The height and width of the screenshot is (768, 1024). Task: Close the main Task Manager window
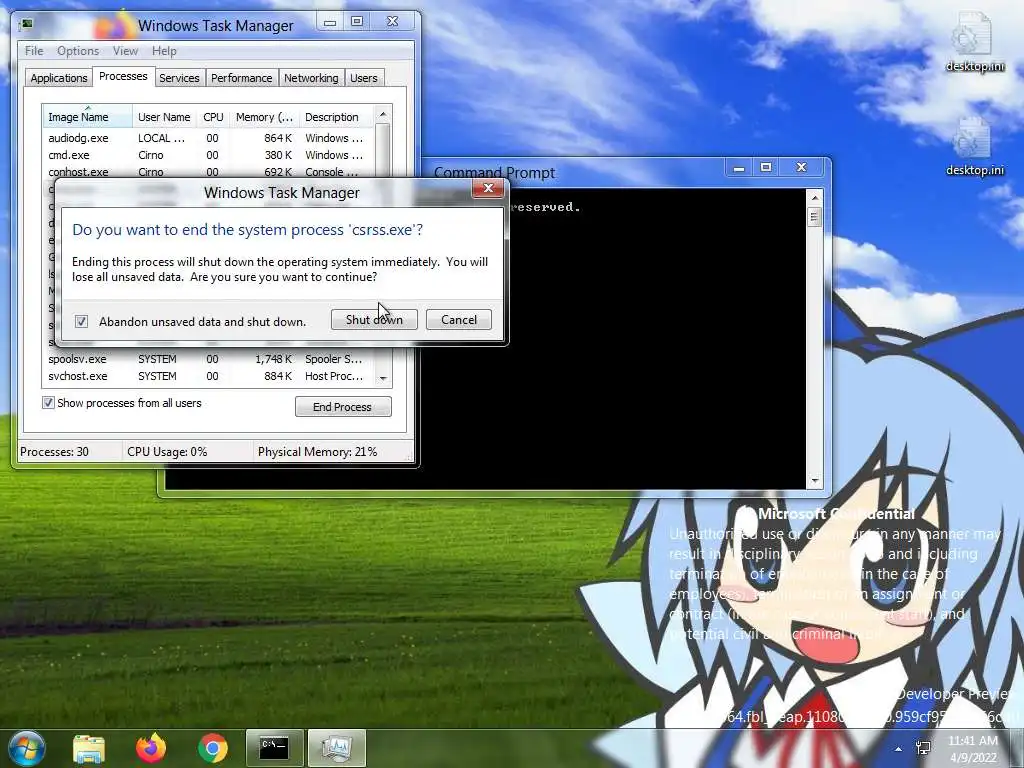[392, 22]
